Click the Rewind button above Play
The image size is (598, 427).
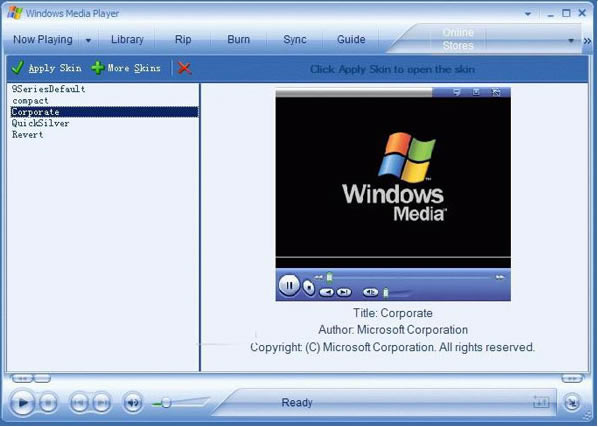tap(22, 379)
